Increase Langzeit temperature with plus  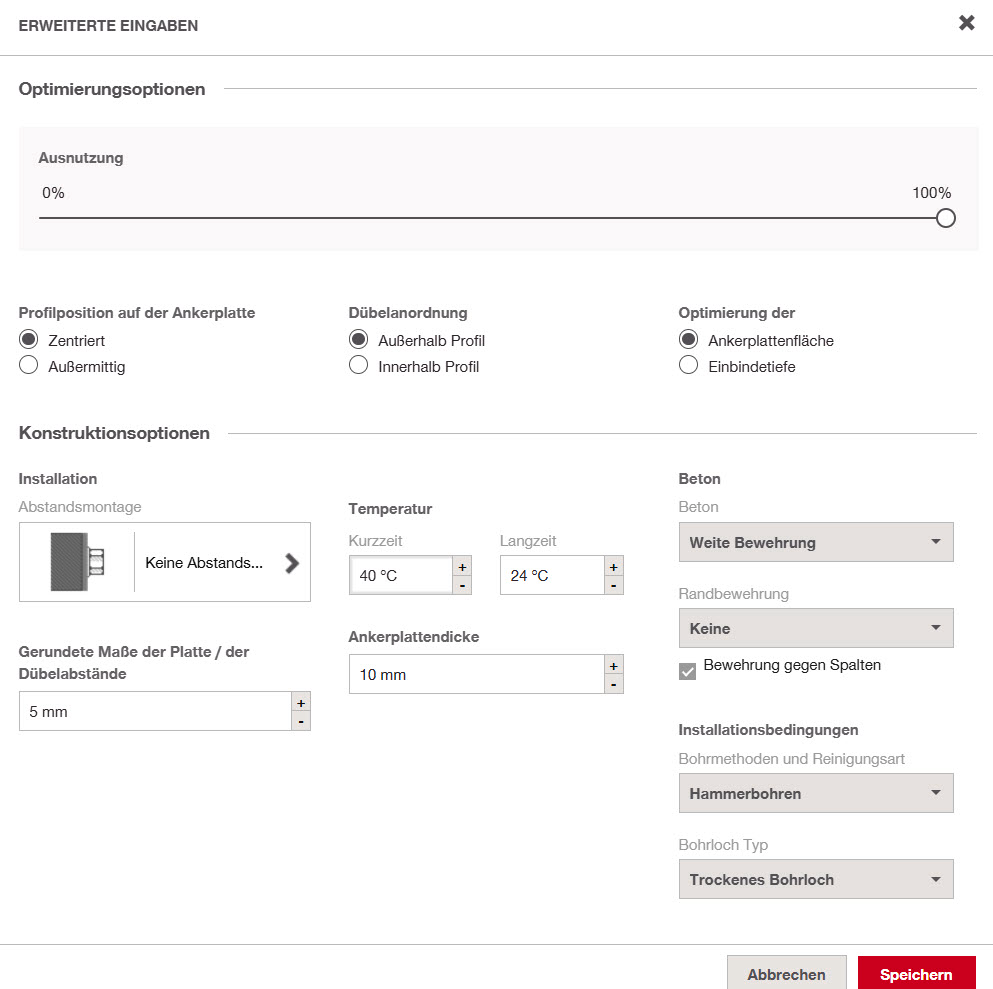point(614,567)
